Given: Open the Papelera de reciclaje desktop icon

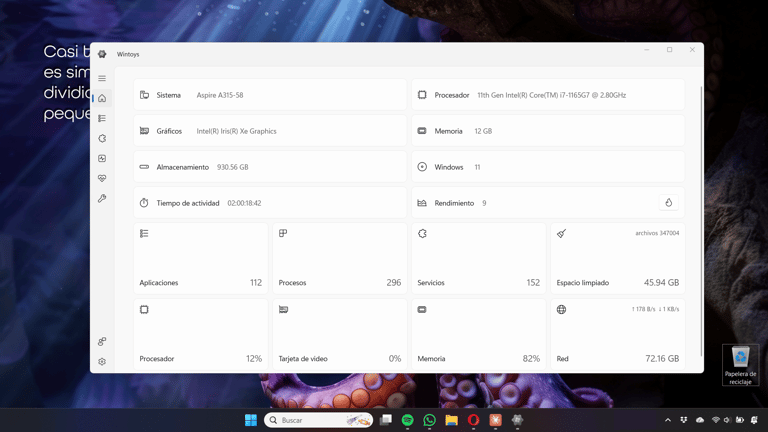Looking at the screenshot, I should coord(740,365).
